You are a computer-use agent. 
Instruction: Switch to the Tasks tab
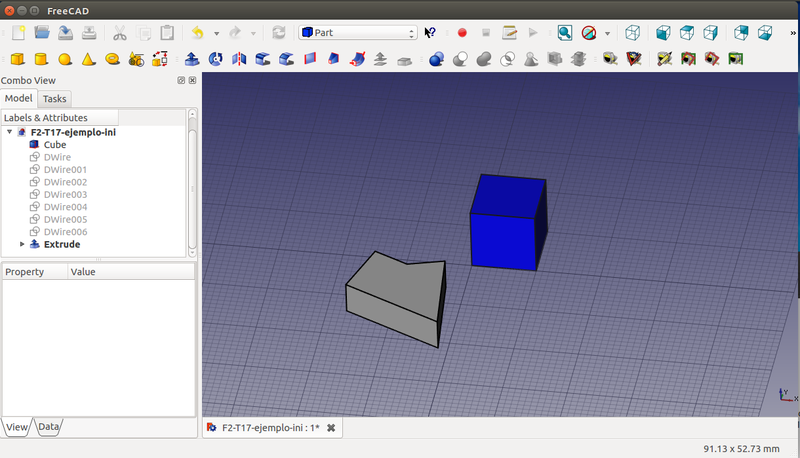tap(54, 99)
